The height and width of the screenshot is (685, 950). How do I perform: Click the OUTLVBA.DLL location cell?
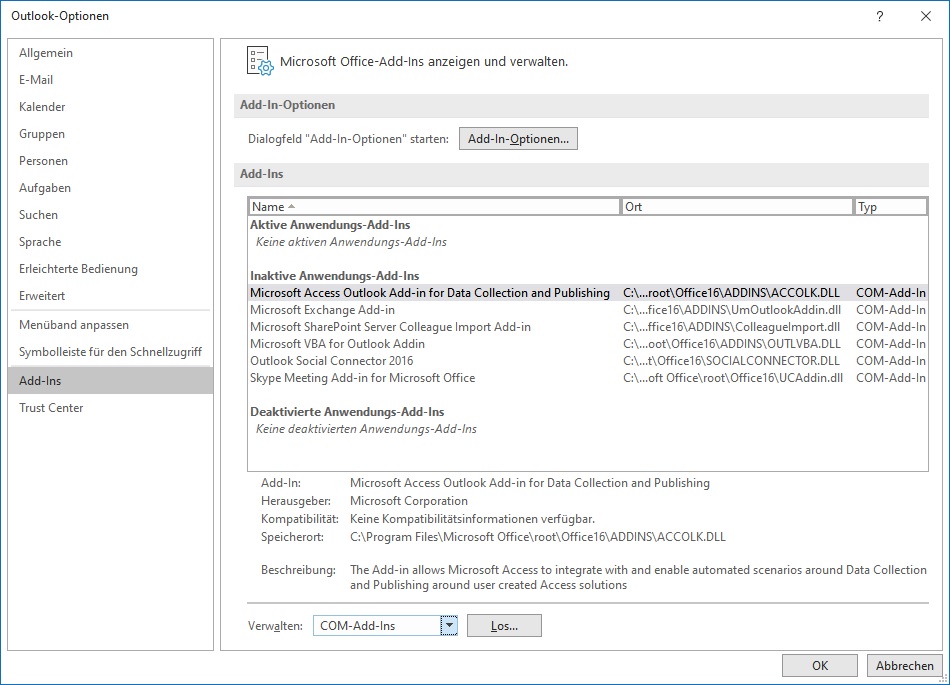tap(732, 343)
